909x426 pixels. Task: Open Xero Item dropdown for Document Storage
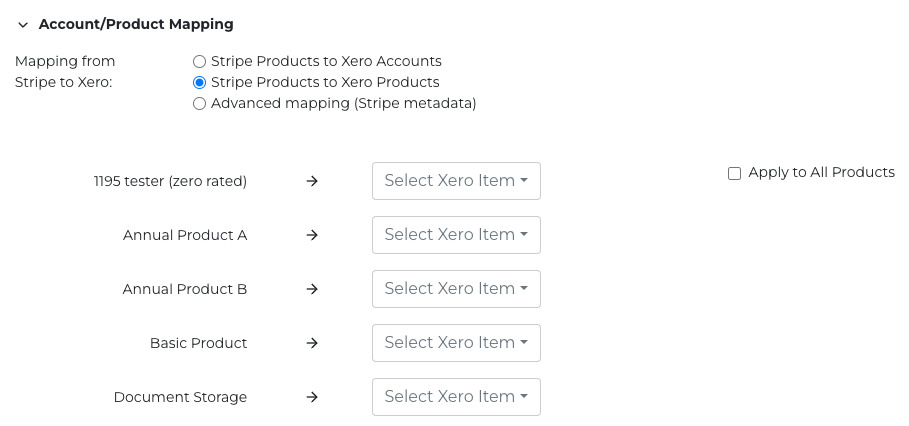click(x=456, y=397)
